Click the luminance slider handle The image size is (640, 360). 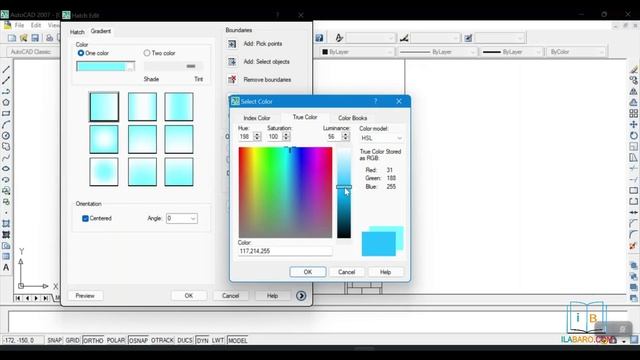point(344,187)
